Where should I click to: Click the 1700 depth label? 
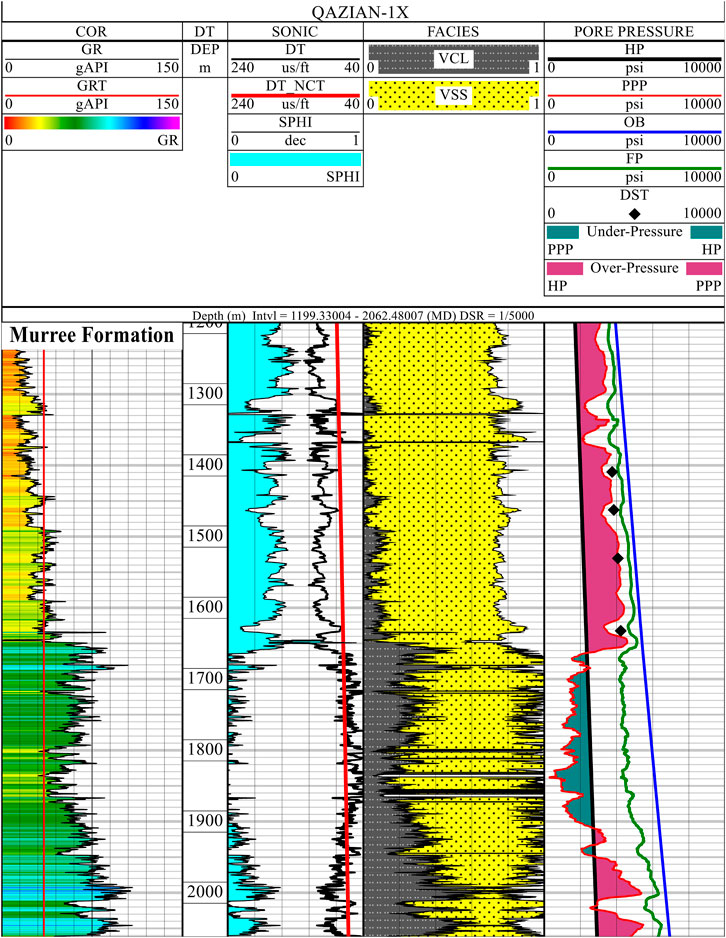(205, 678)
